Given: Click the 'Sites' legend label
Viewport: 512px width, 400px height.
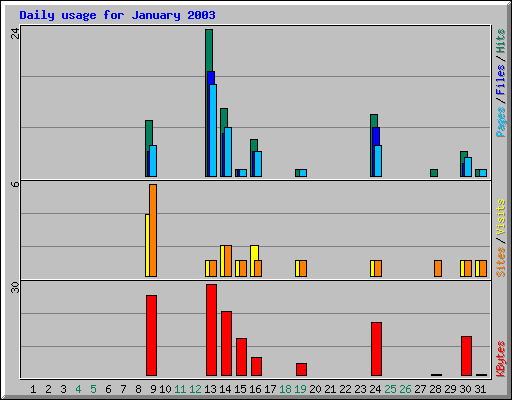Looking at the screenshot, I should coord(500,262).
